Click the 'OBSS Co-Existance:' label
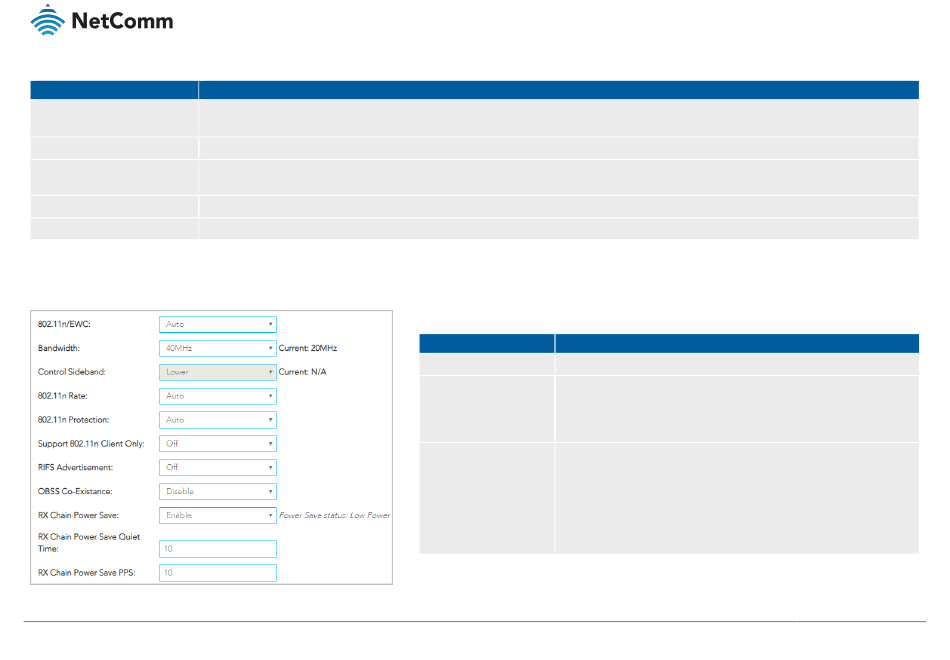Screen dimensions: 950x660 [x=75, y=492]
